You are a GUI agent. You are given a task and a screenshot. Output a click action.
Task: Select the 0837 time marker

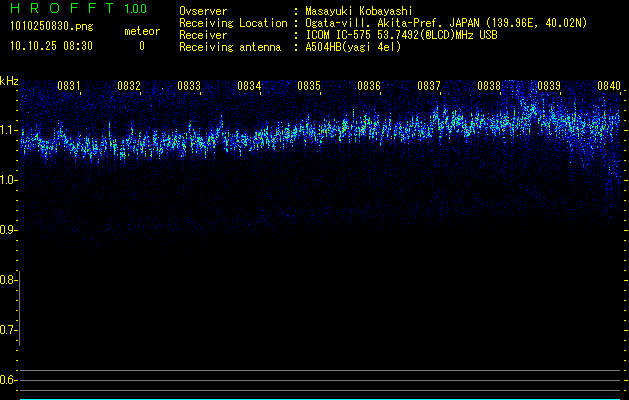(x=429, y=87)
